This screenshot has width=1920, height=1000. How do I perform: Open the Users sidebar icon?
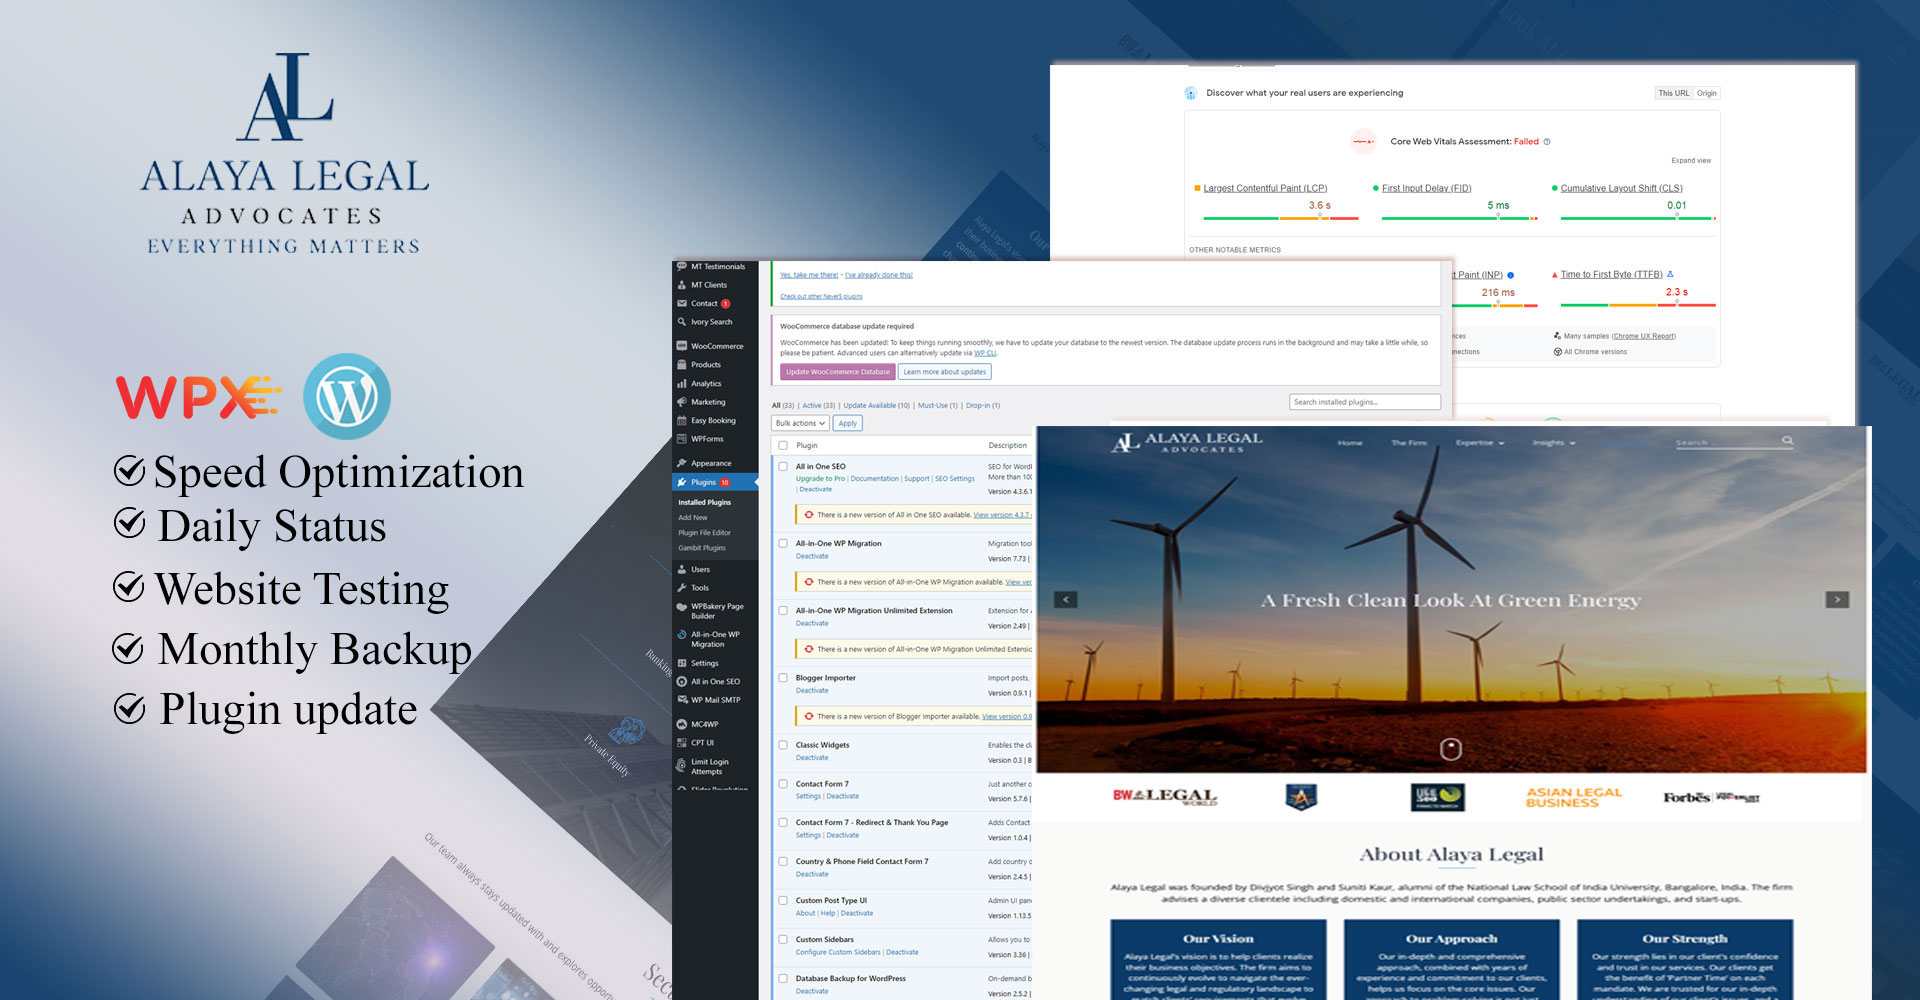tap(682, 569)
